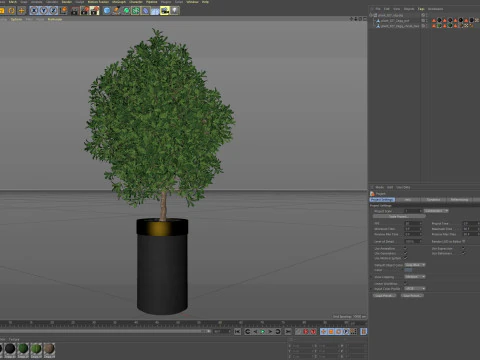Toggle Use Generators checkbox
Screen dimensions: 480x360
tap(405, 253)
